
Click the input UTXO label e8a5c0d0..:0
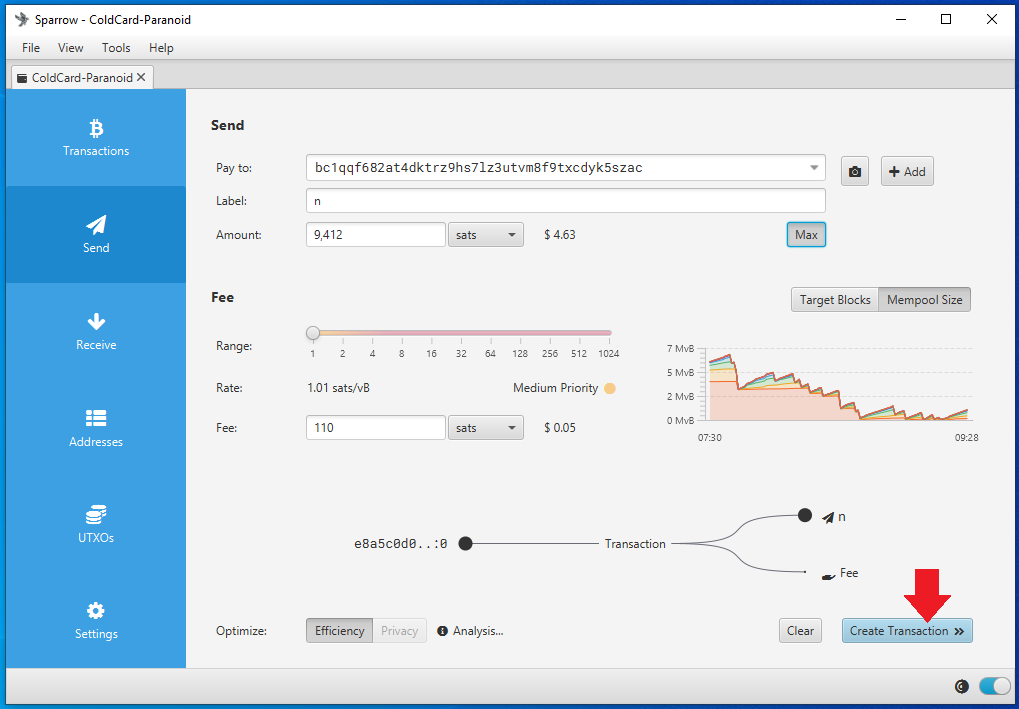pos(400,544)
